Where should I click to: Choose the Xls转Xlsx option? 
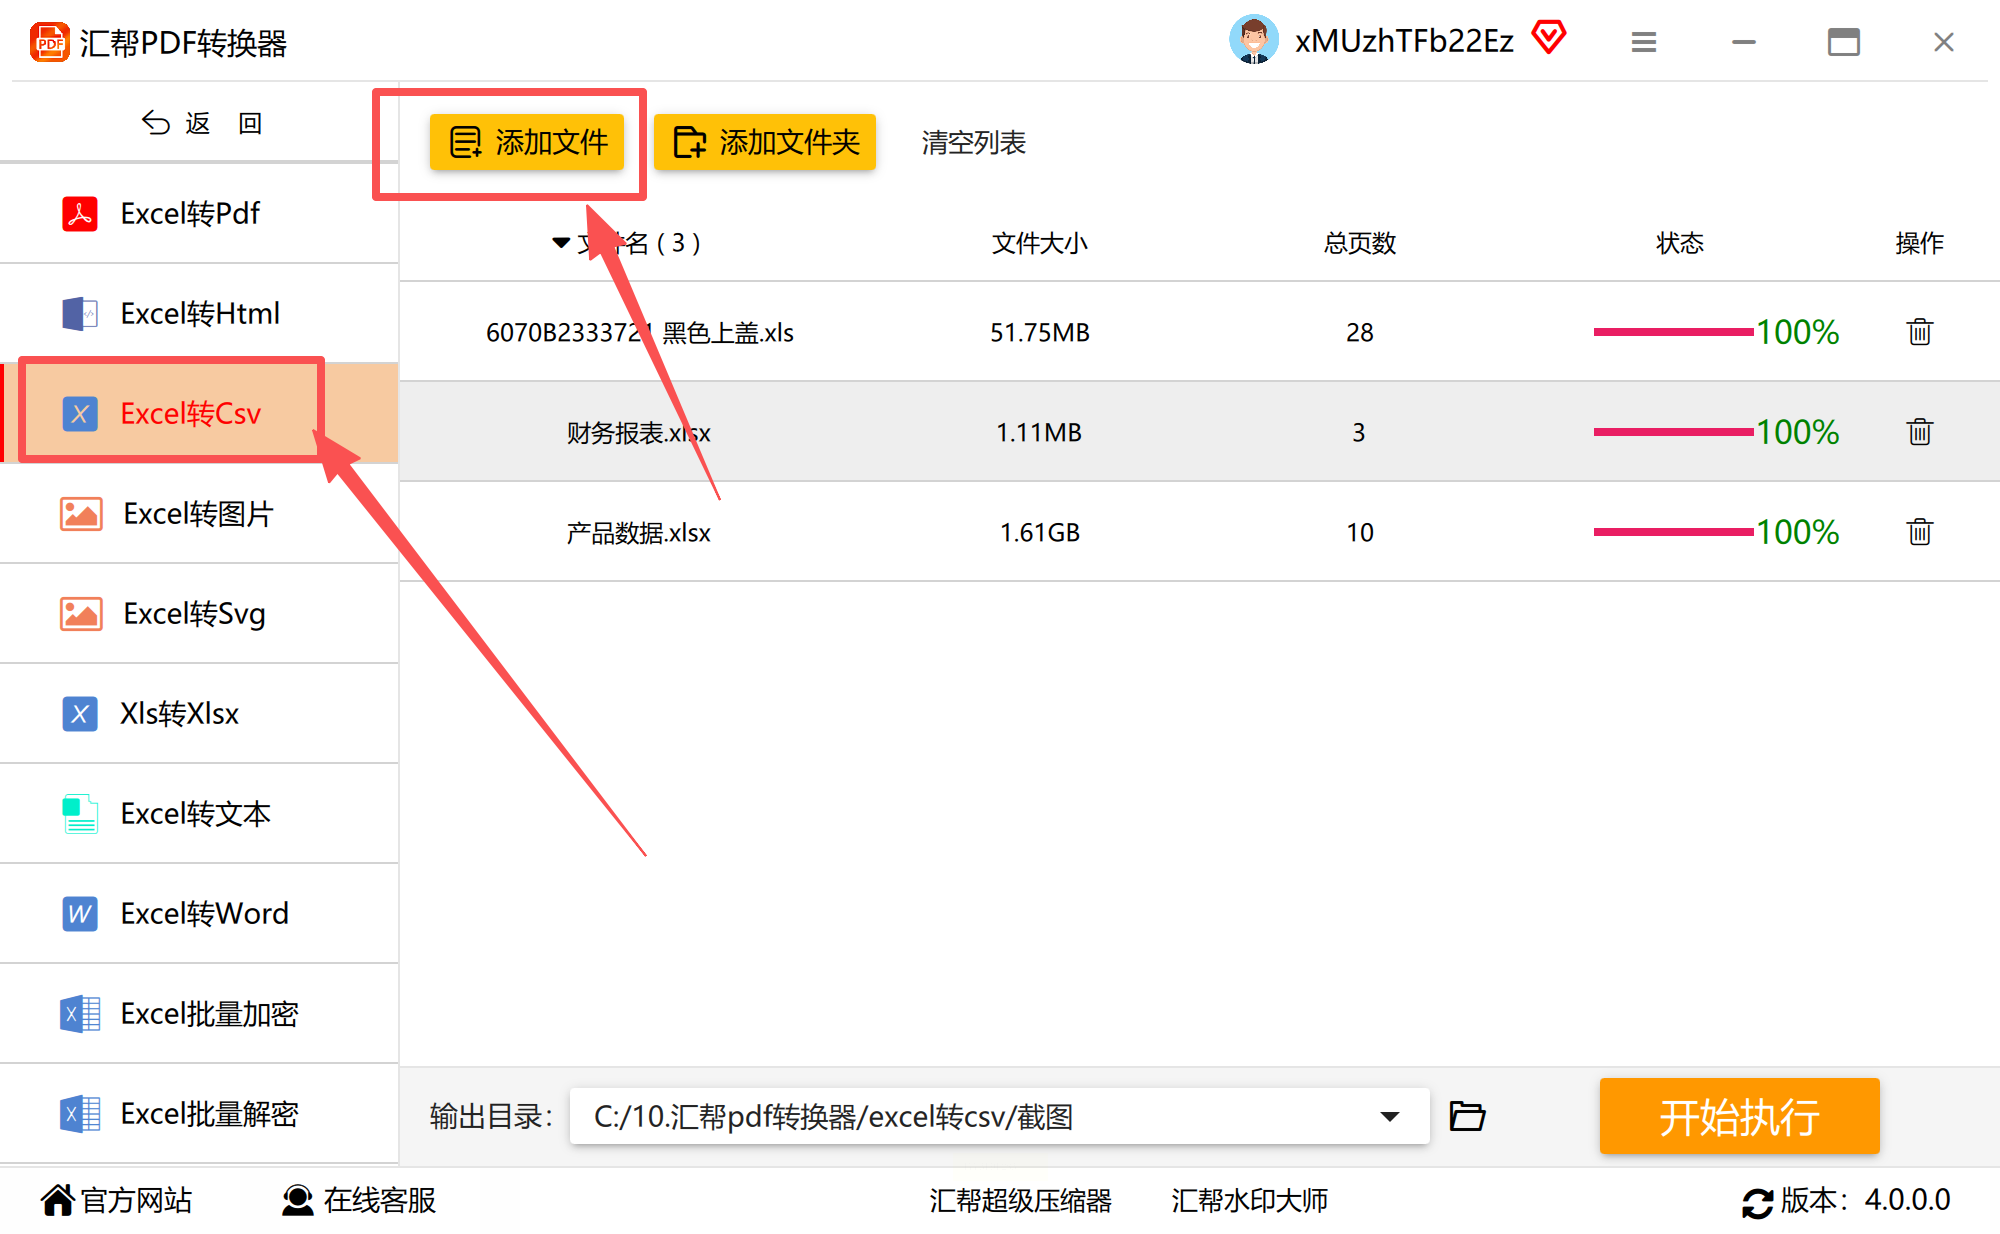coord(180,713)
